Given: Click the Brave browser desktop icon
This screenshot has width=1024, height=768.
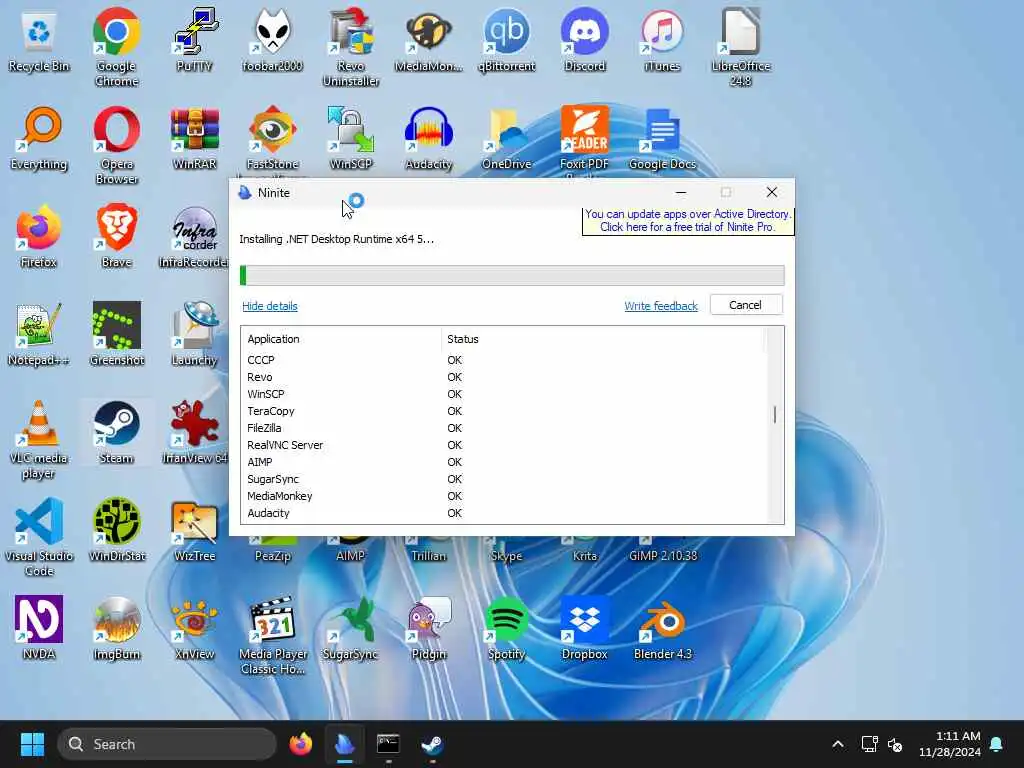Looking at the screenshot, I should click(117, 236).
